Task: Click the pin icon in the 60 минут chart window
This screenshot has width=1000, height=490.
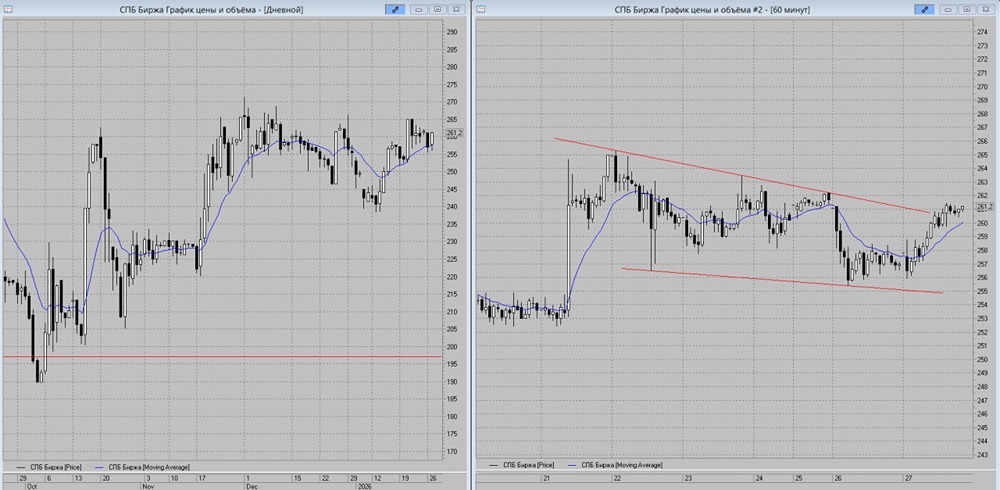Action: (925, 10)
